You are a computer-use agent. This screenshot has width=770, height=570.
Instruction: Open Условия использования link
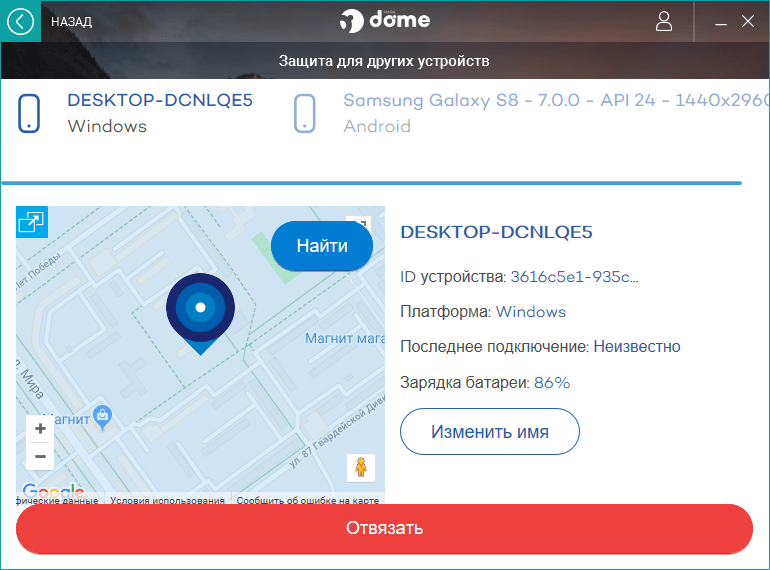pos(167,500)
